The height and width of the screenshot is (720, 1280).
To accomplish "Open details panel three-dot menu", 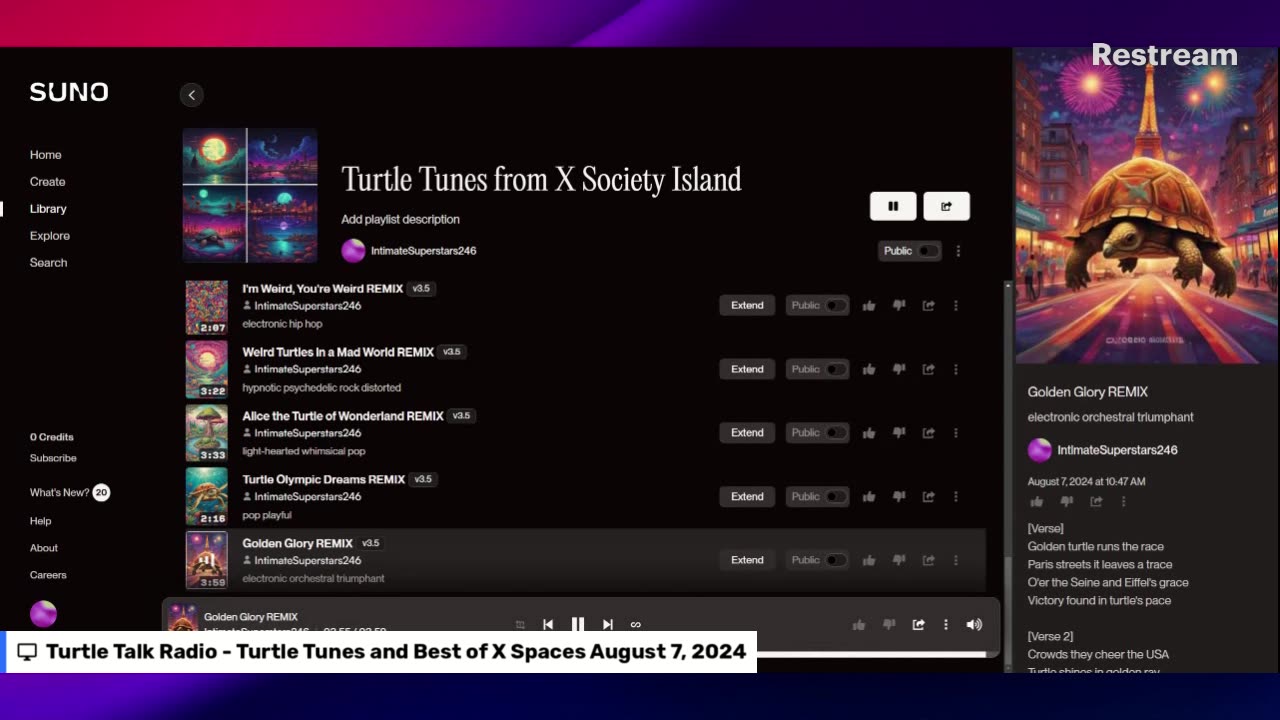I will pos(1124,501).
